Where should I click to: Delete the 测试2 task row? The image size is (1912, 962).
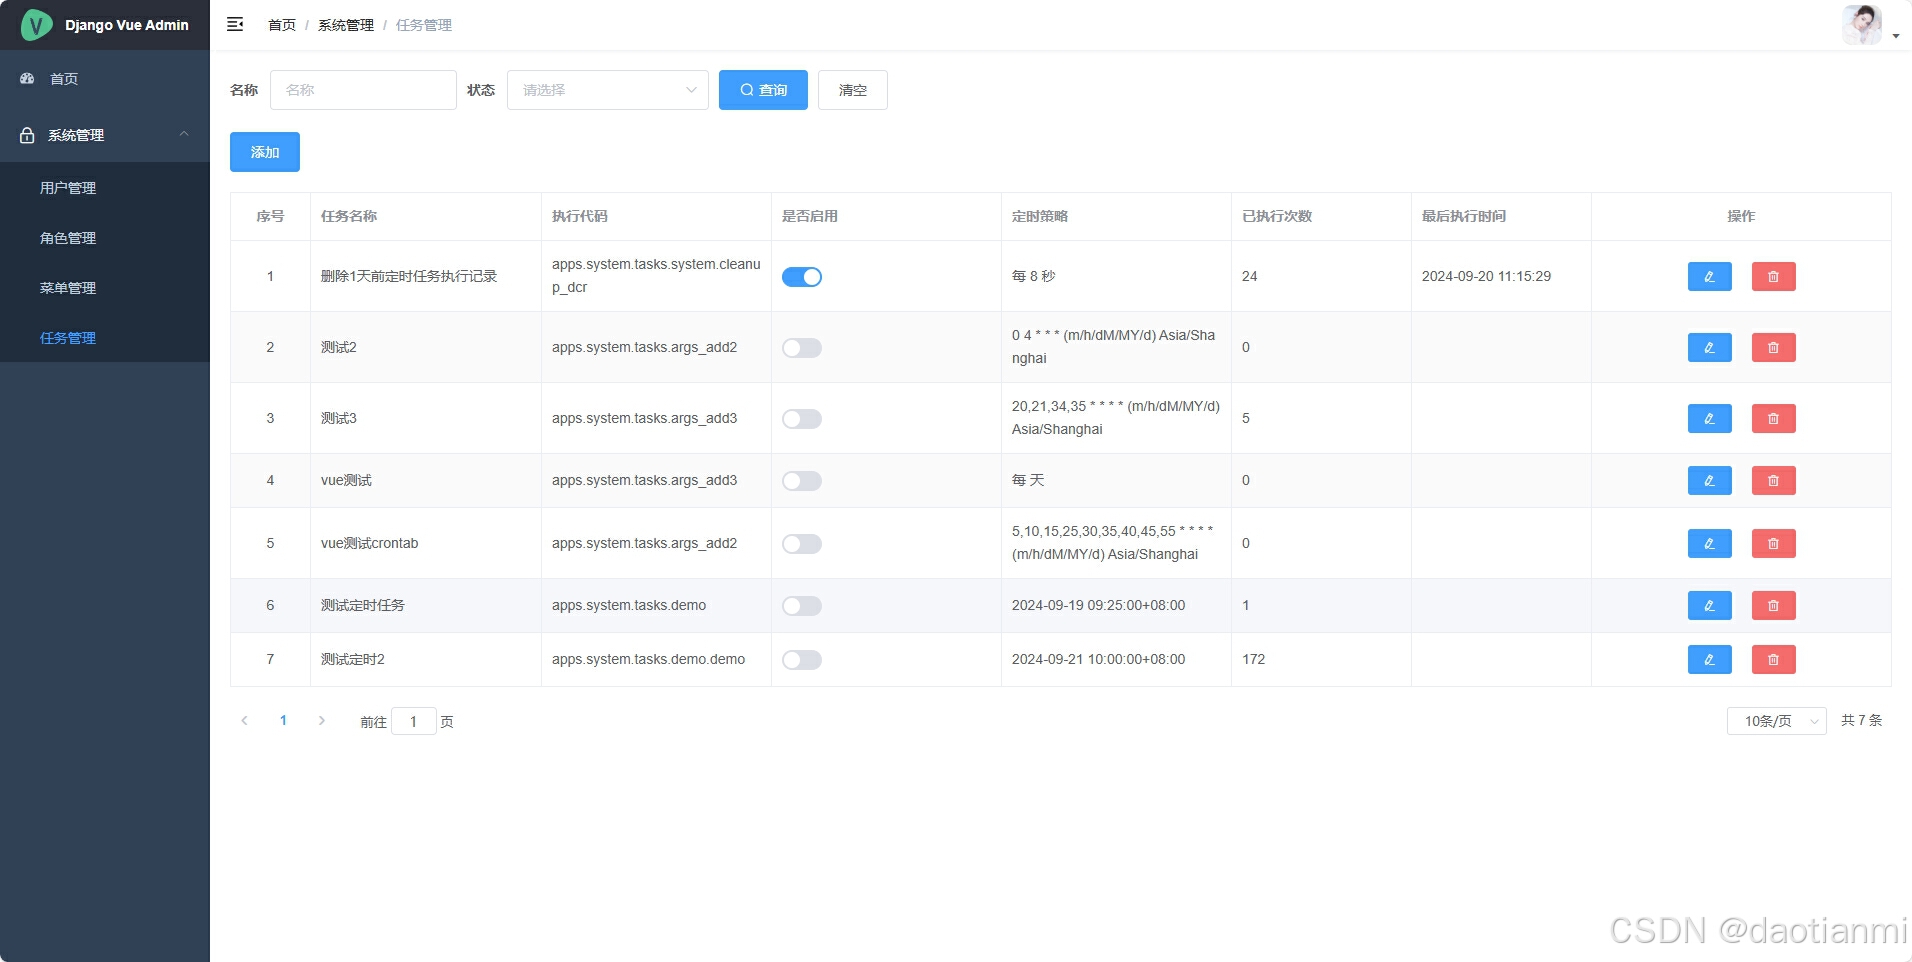pyautogui.click(x=1773, y=347)
